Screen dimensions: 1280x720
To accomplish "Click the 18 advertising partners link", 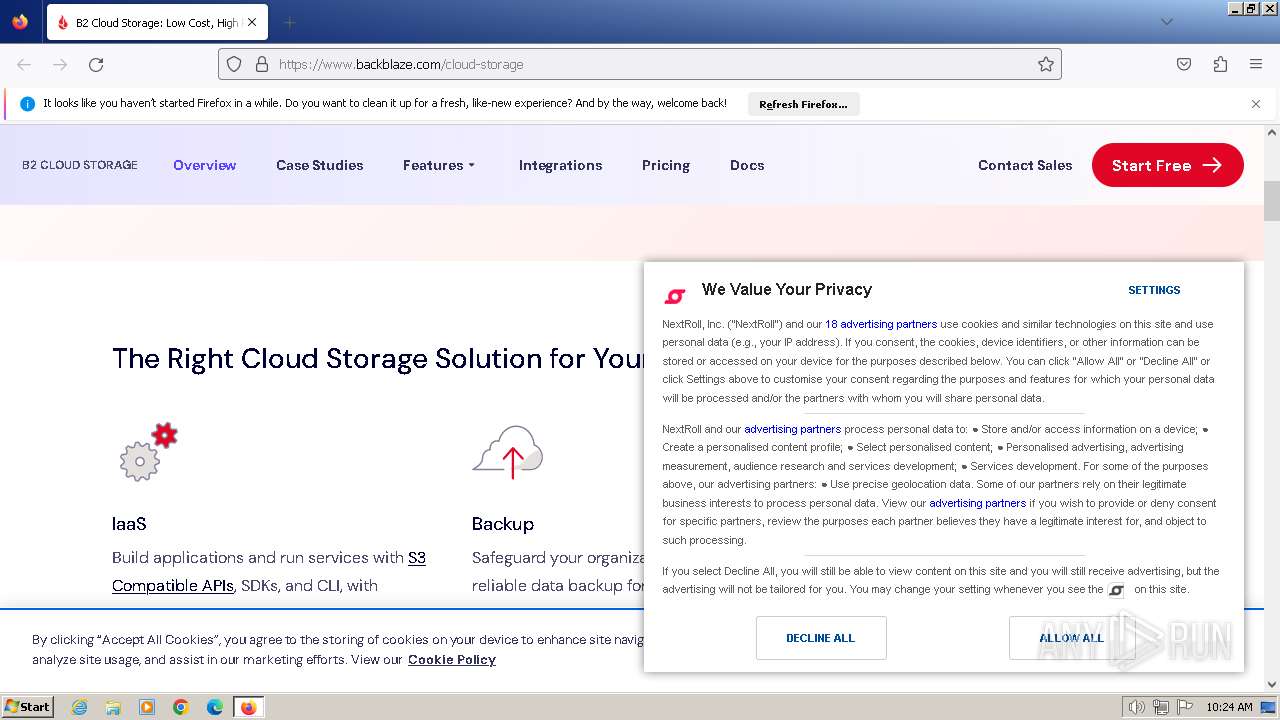I will point(881,324).
